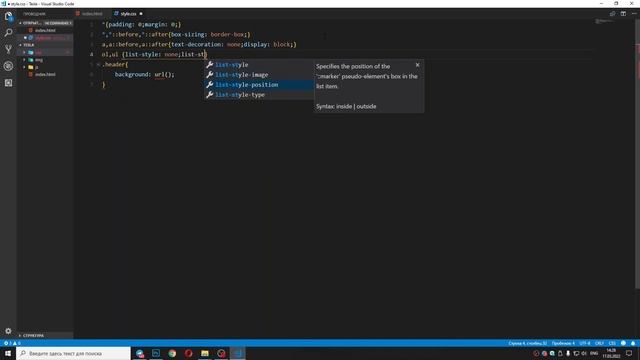
Task: Expand the Outline (Структура) section
Action: point(45,336)
